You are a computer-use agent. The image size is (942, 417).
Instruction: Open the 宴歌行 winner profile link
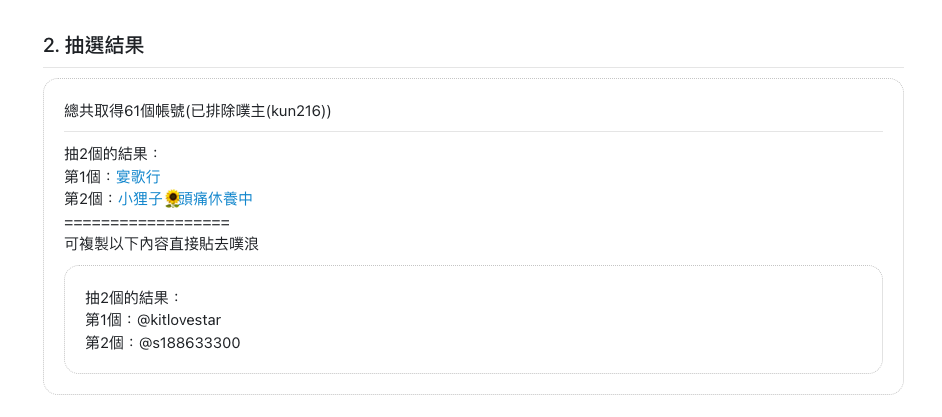[138, 177]
